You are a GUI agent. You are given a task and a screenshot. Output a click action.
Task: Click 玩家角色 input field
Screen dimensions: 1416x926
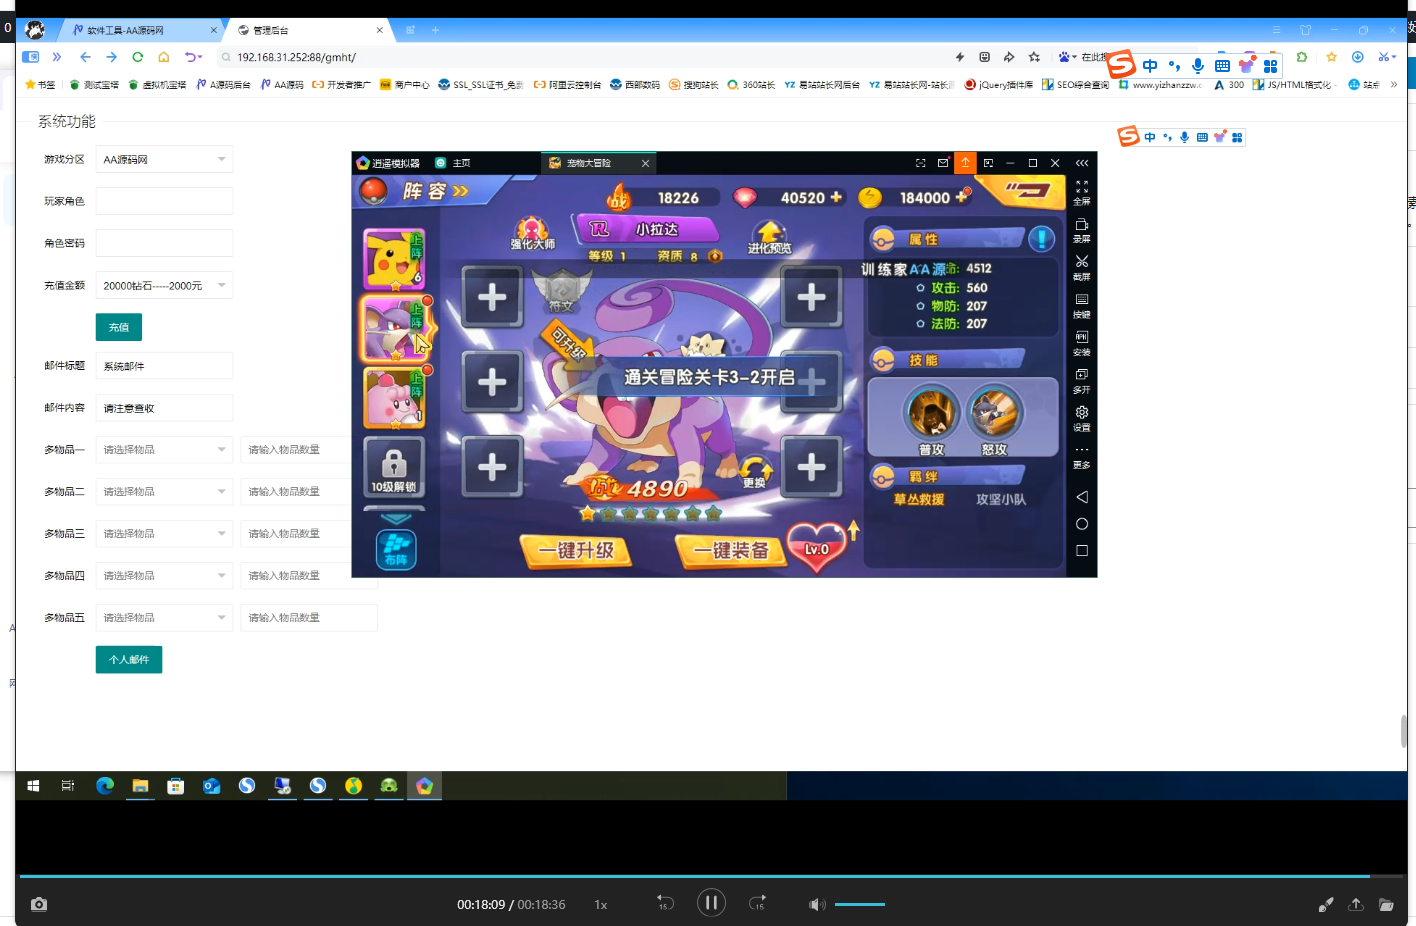coord(164,201)
